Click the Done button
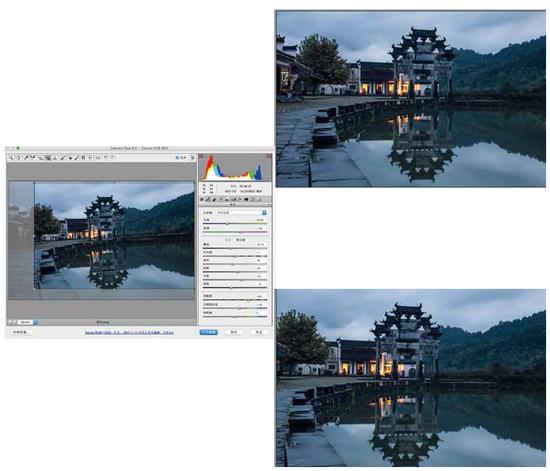Screen dimensions: 550x471 (x=259, y=332)
